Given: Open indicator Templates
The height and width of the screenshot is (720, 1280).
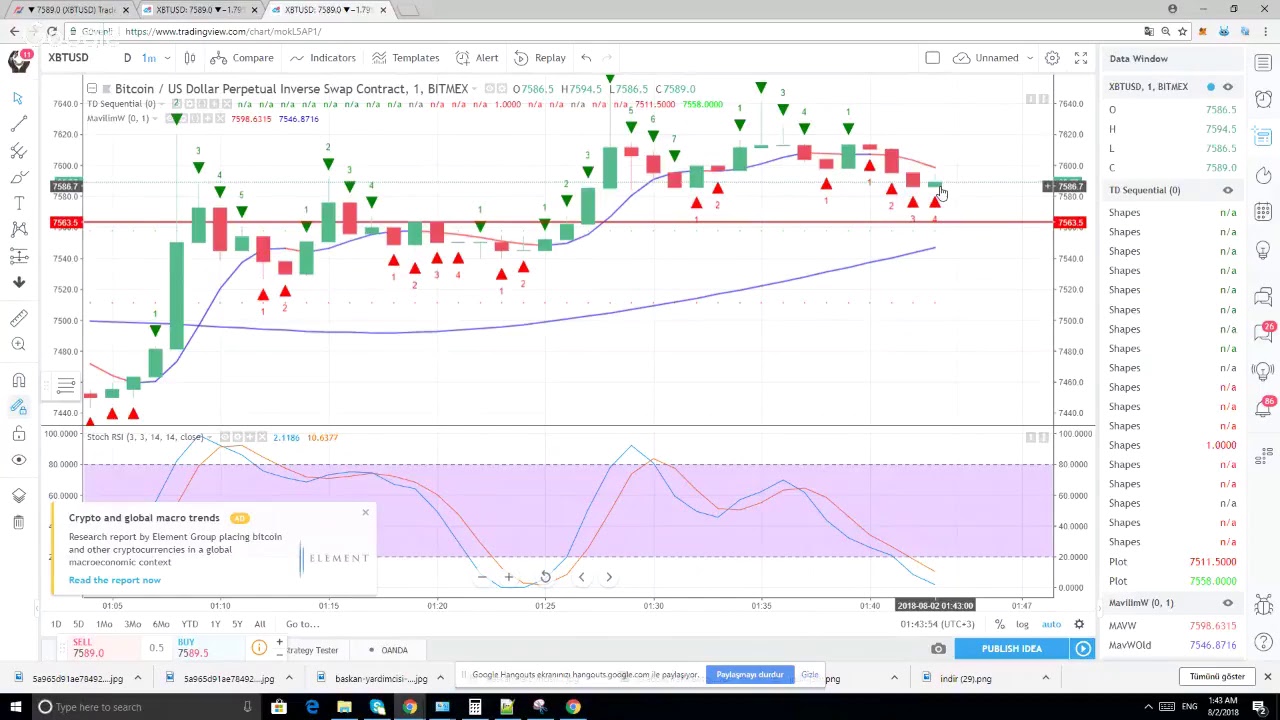Looking at the screenshot, I should tap(406, 58).
